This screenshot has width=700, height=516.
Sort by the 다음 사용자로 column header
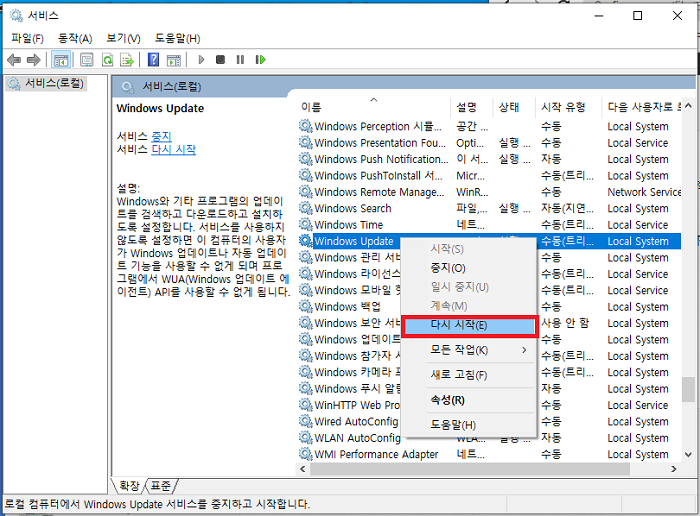tap(642, 107)
